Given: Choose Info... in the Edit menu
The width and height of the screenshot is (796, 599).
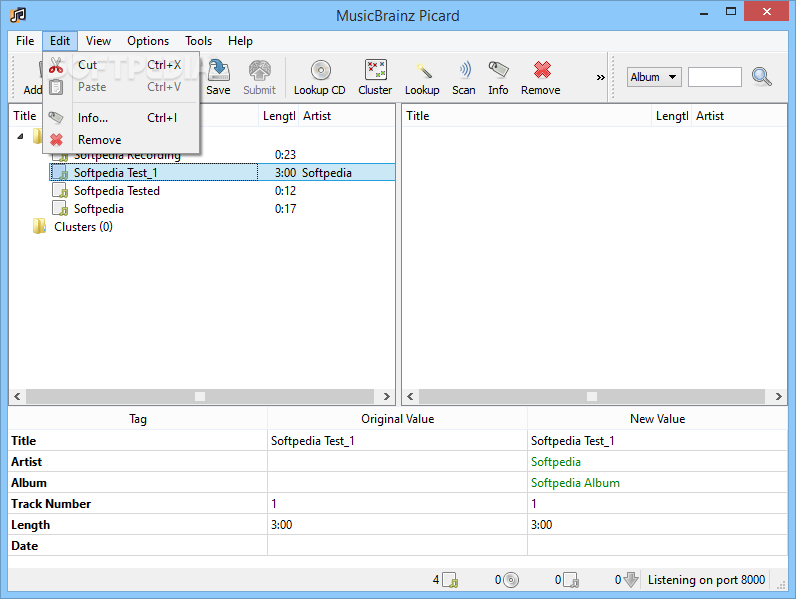Looking at the screenshot, I should 121,118.
